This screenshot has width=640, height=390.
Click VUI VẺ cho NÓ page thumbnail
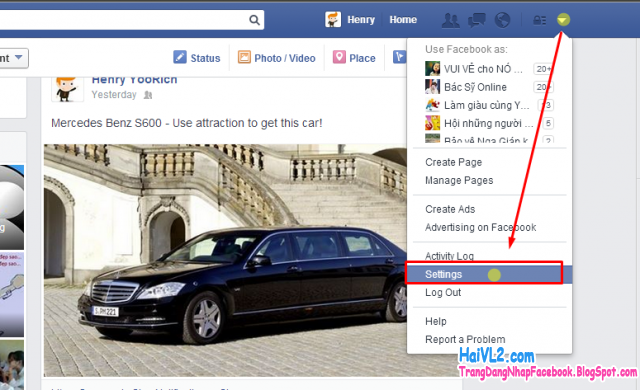click(432, 69)
